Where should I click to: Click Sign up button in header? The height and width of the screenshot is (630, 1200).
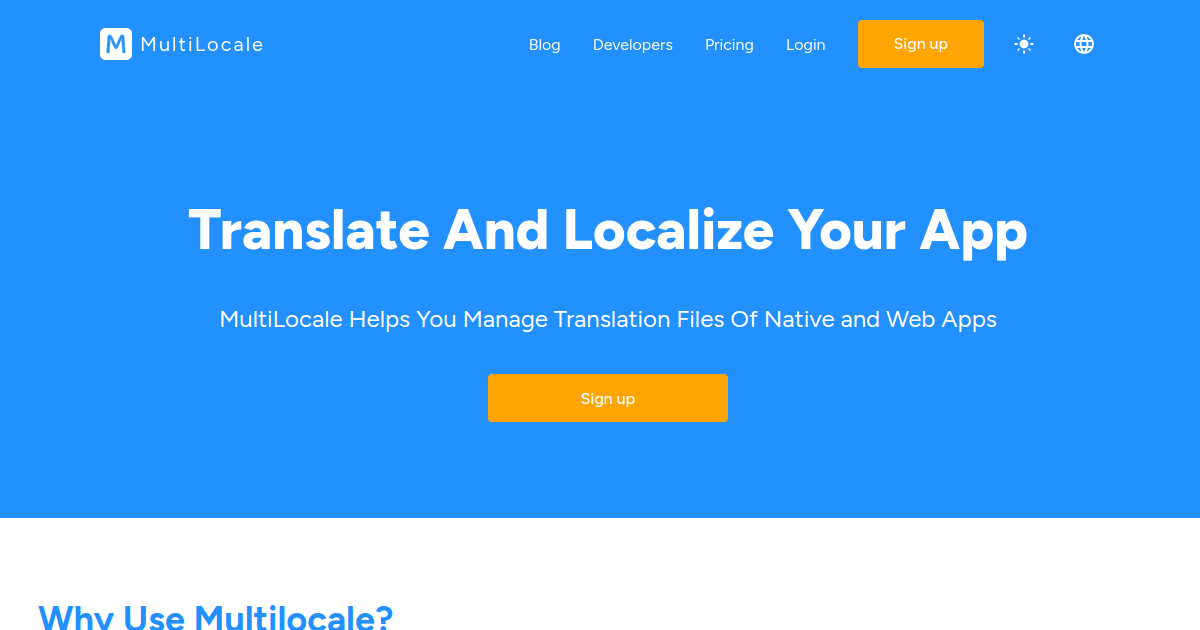(x=921, y=44)
